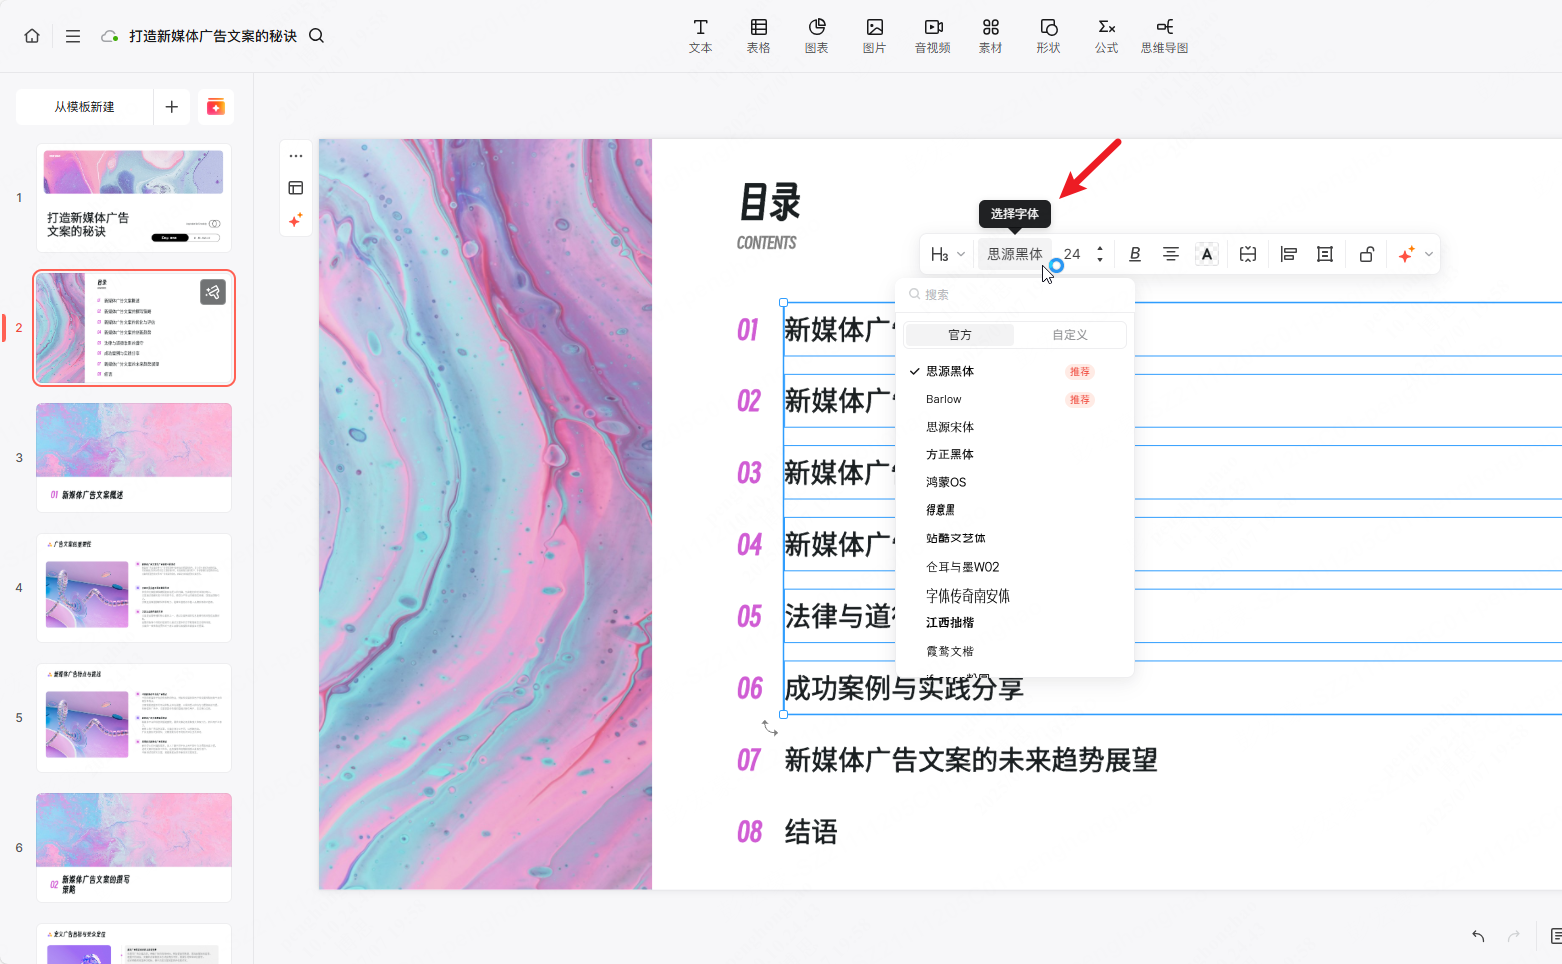Open text alignment options
Screen dimensions: 1562x964
click(x=1171, y=255)
